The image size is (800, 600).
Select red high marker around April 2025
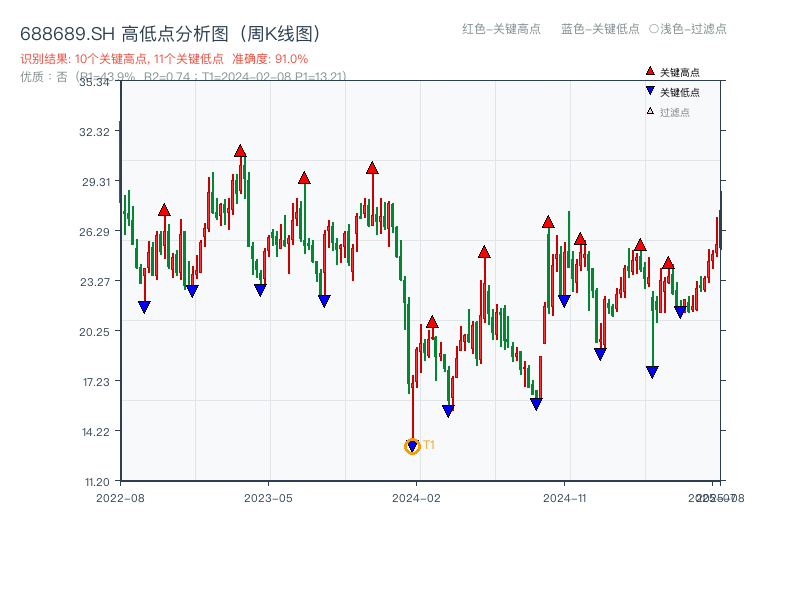click(x=640, y=245)
